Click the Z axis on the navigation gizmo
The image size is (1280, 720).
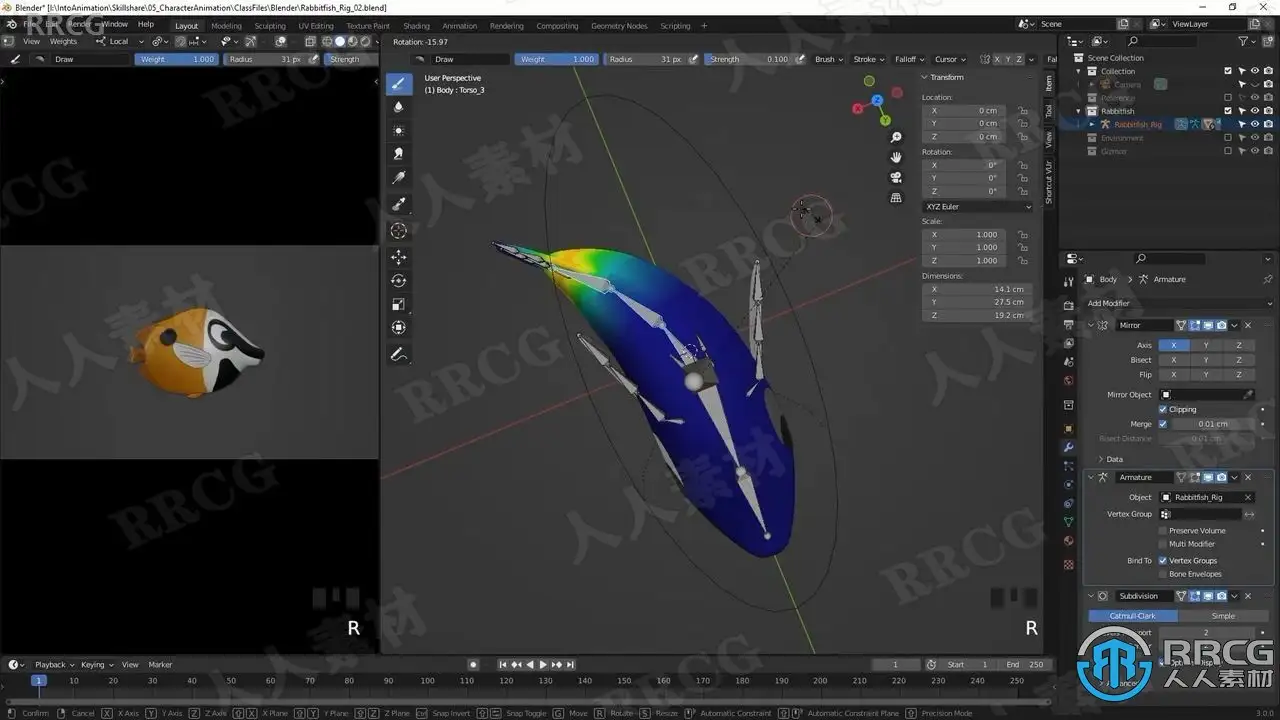tap(877, 100)
